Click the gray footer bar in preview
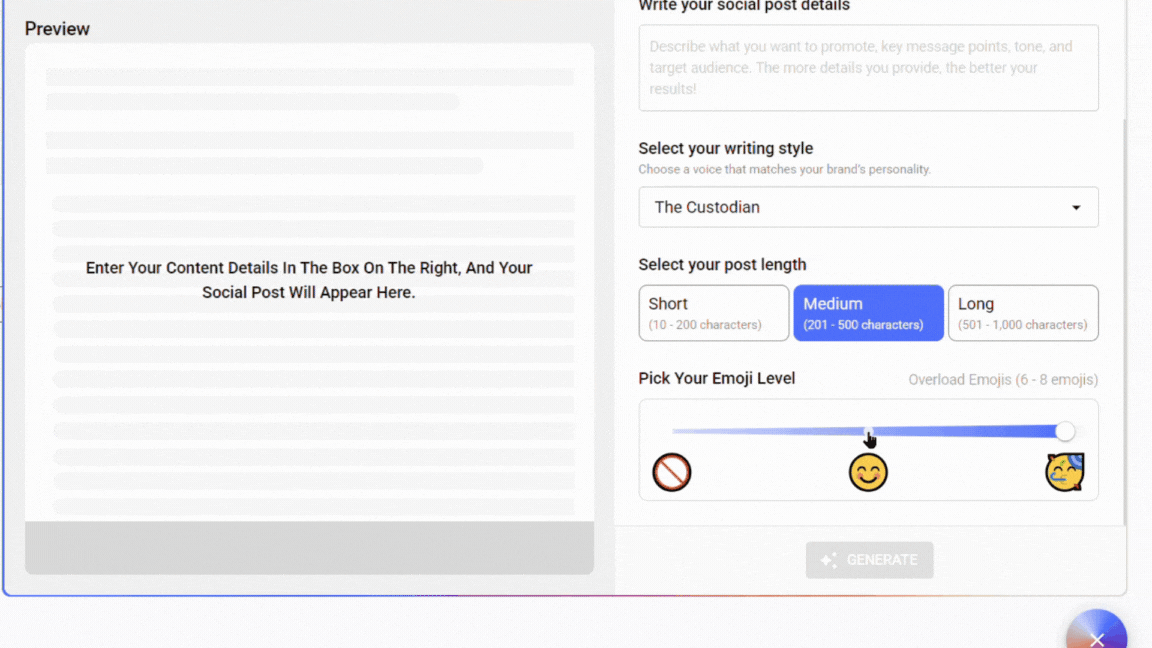Screen dimensions: 1152x648 click(309, 548)
